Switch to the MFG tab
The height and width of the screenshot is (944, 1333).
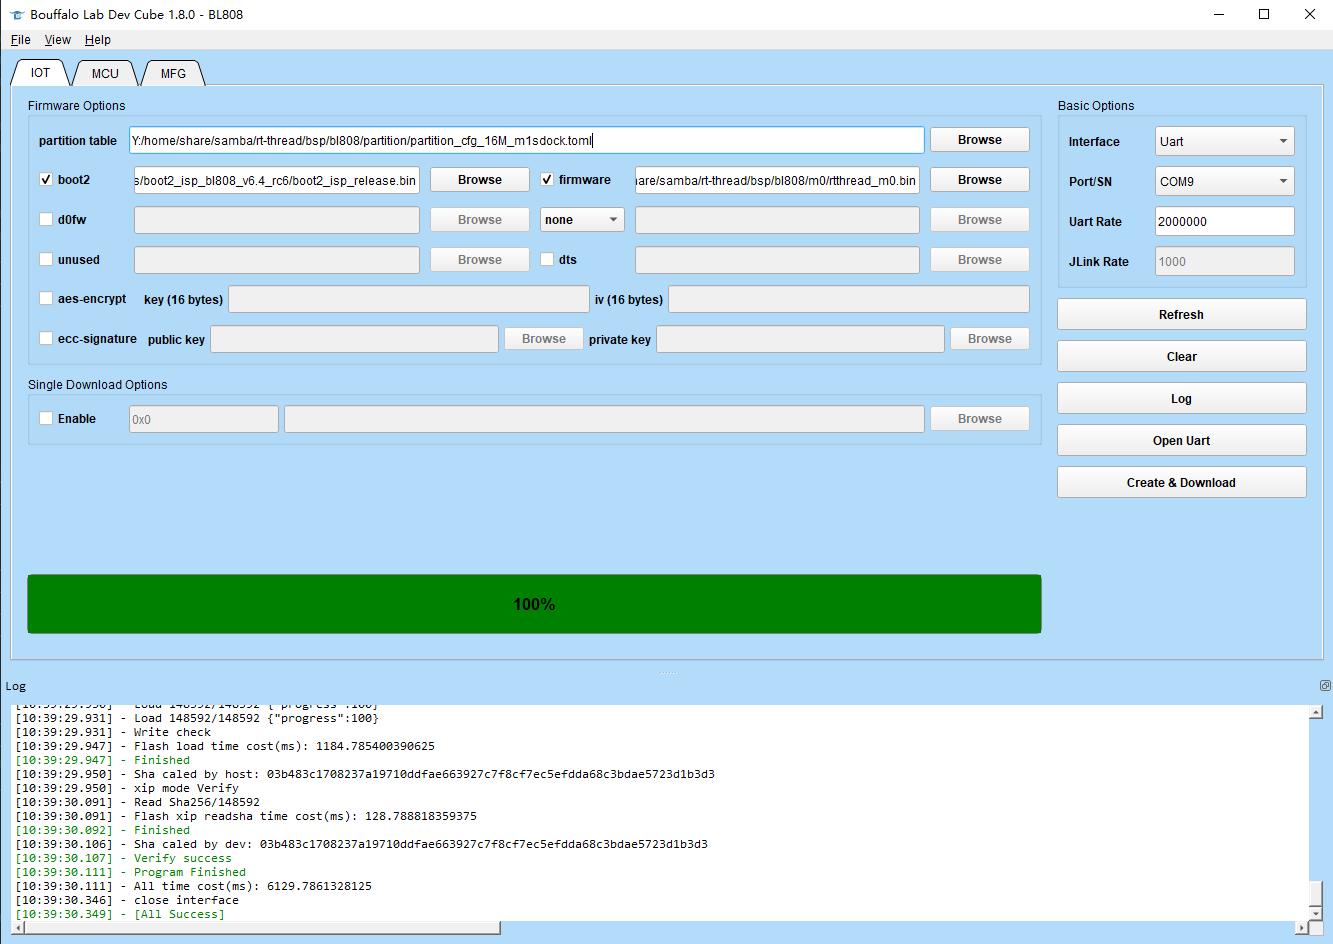(173, 74)
